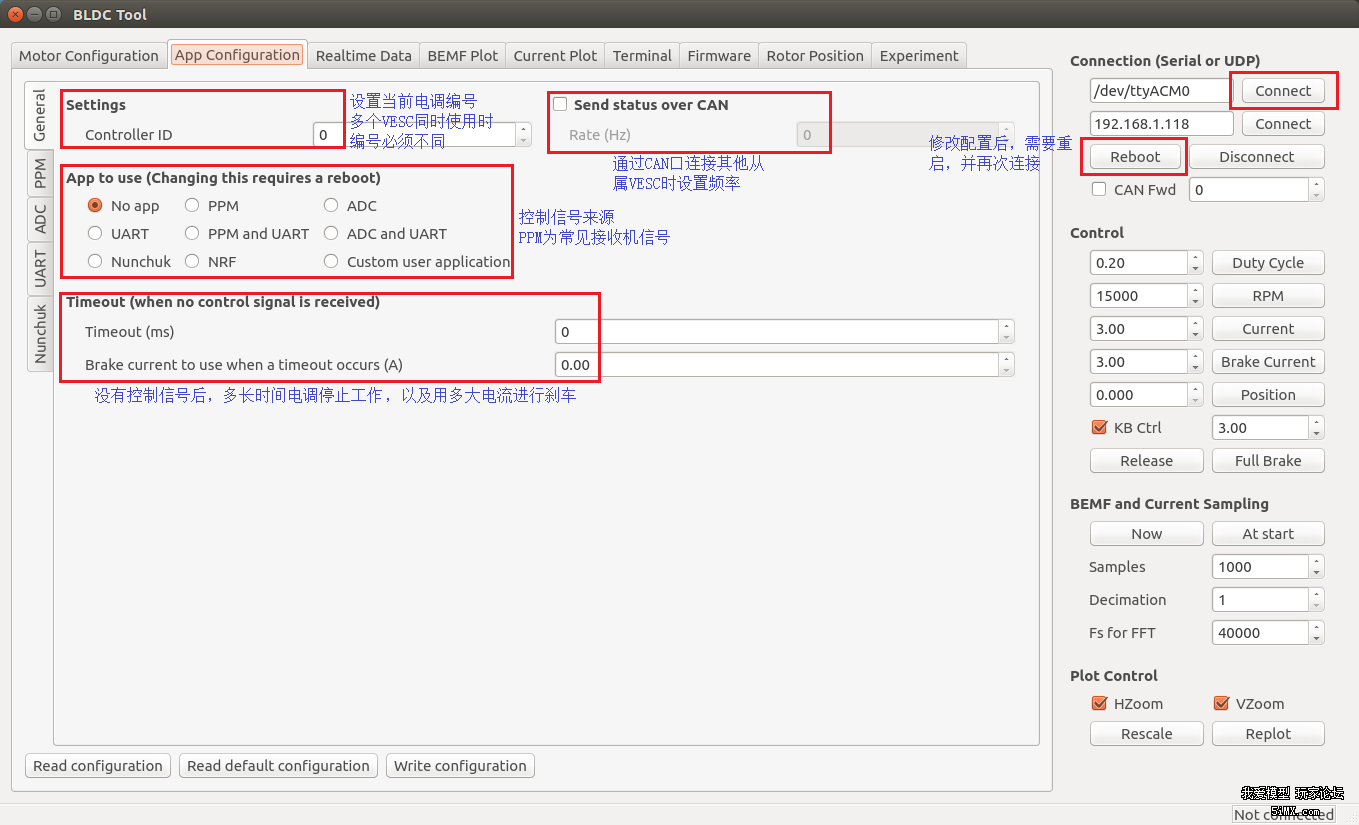Go to the BEMF Plot tab
This screenshot has height=825, width=1359.
click(462, 56)
